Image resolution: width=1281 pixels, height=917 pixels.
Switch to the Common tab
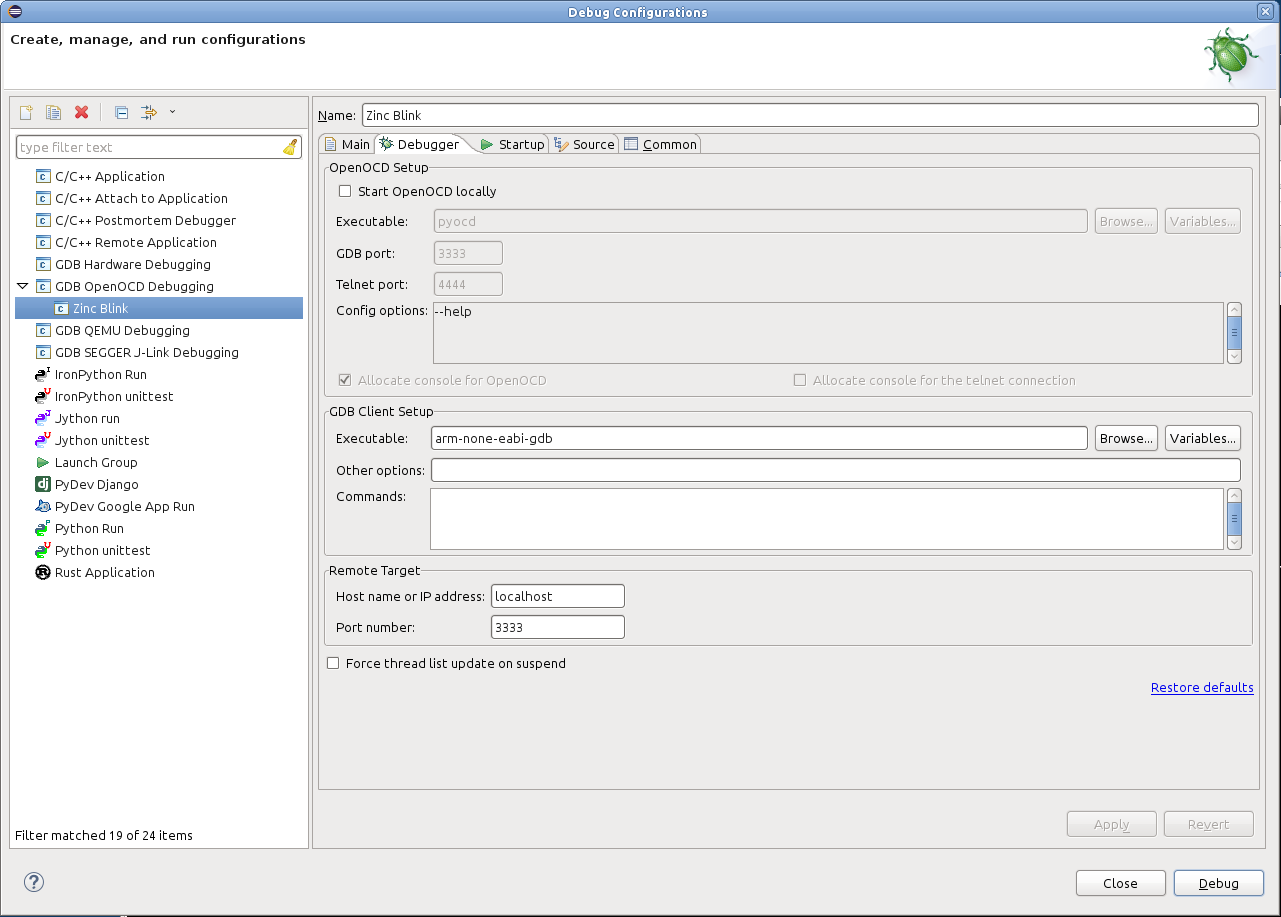pos(660,144)
